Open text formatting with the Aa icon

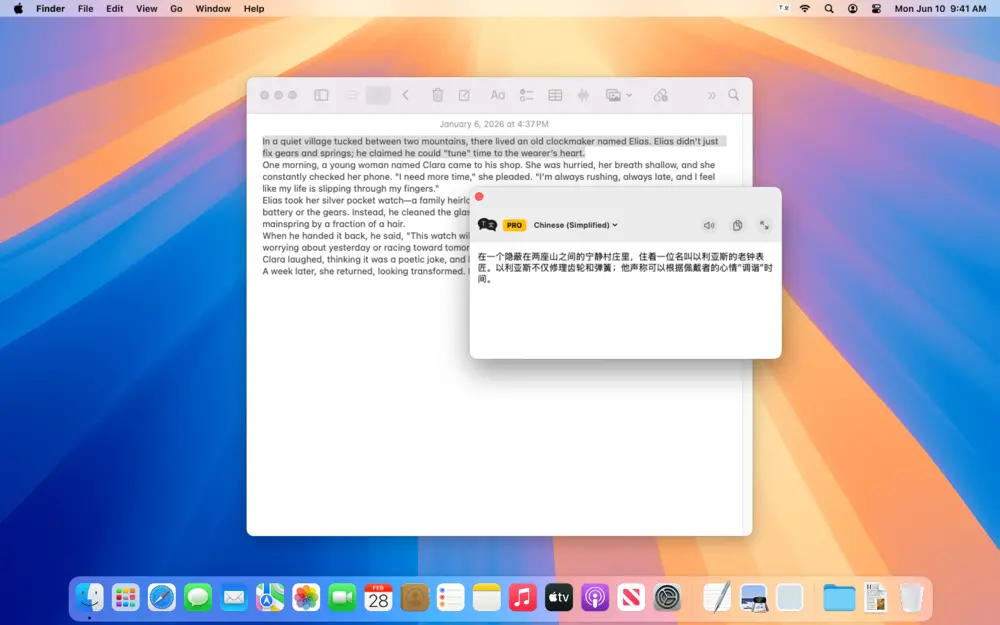click(x=497, y=94)
